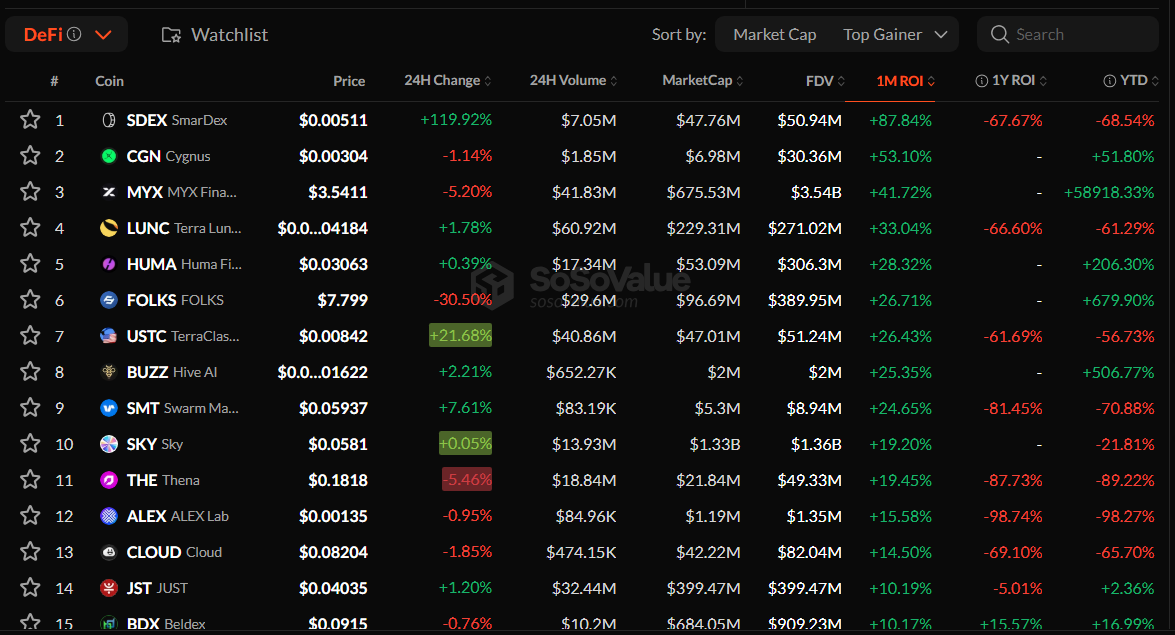
Task: Click the BUZZ Hive AI coin icon
Action: [x=109, y=372]
